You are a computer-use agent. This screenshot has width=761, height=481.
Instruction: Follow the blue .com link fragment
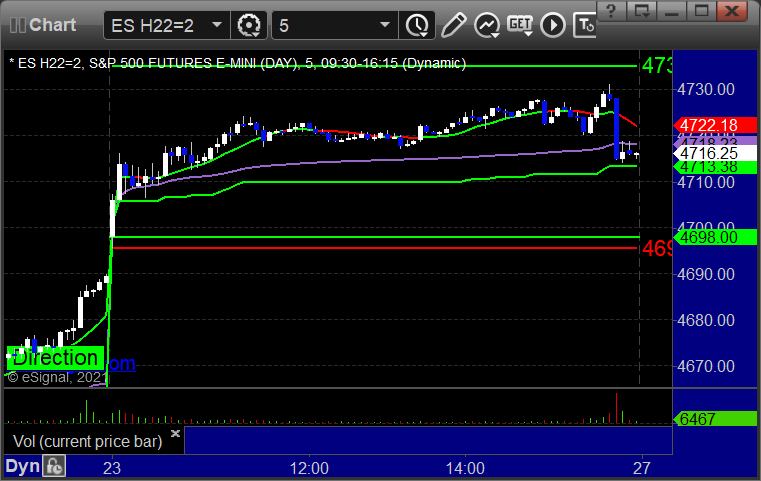[121, 364]
